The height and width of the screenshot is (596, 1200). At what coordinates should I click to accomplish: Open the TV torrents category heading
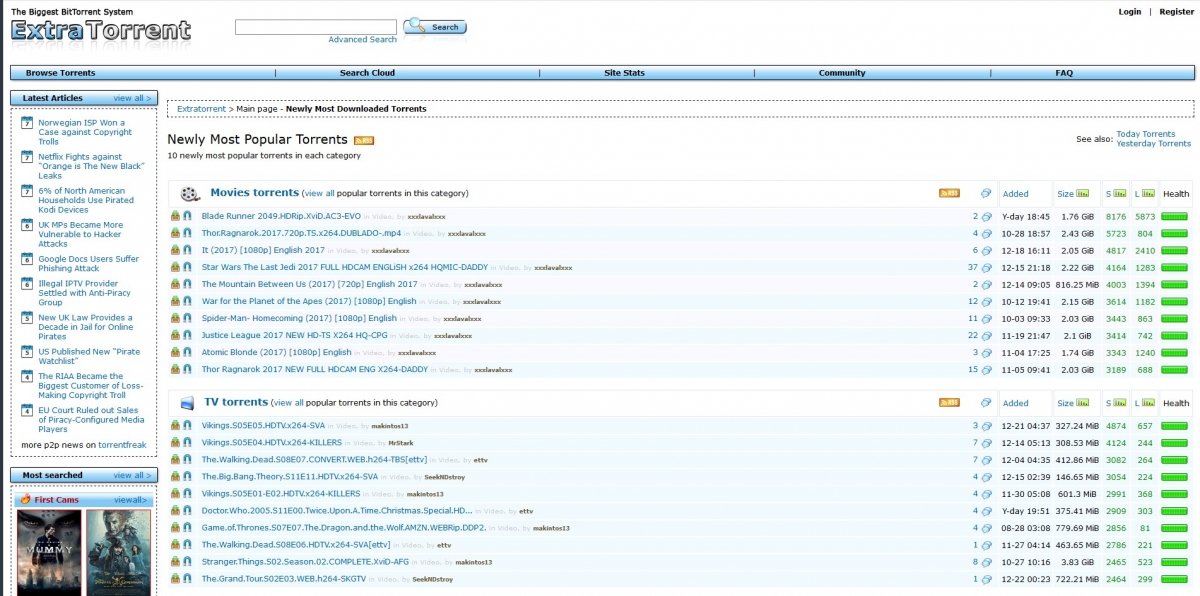[x=236, y=402]
